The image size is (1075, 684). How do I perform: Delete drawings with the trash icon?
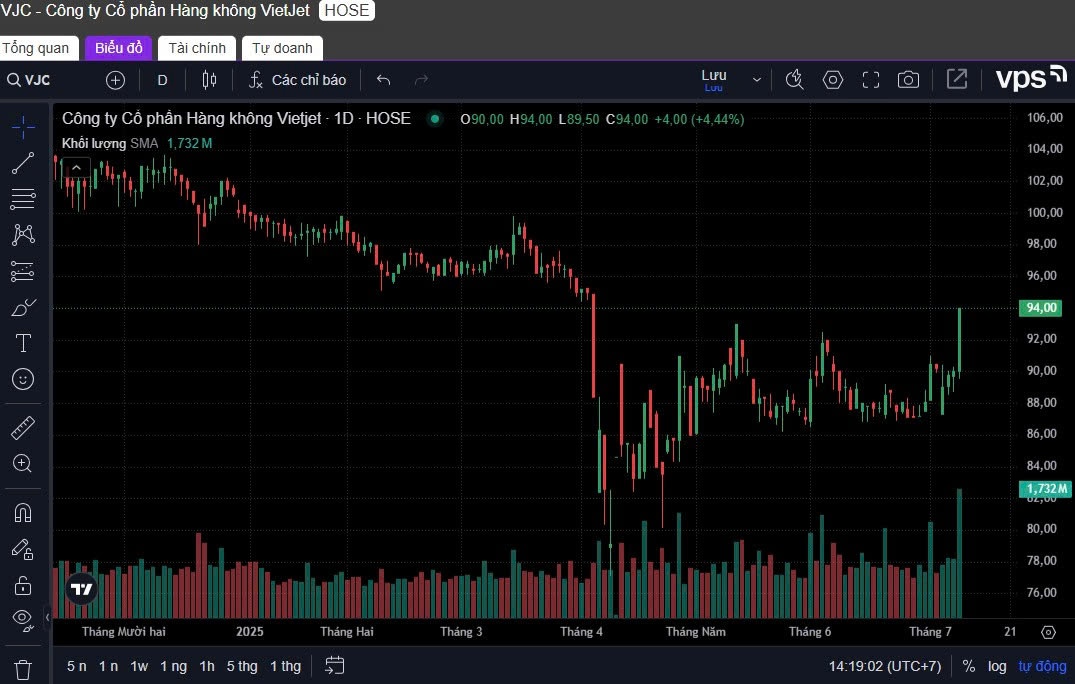coord(22,668)
